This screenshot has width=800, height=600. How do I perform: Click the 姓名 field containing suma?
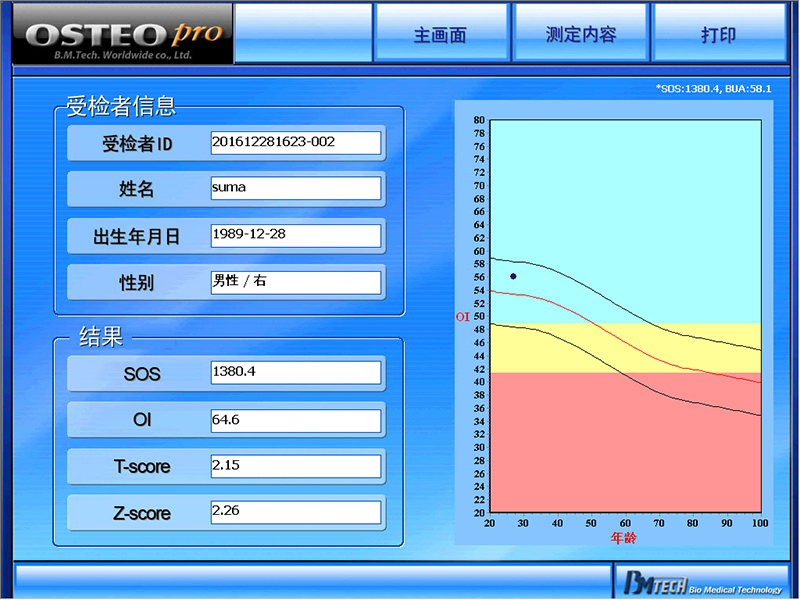tap(296, 188)
